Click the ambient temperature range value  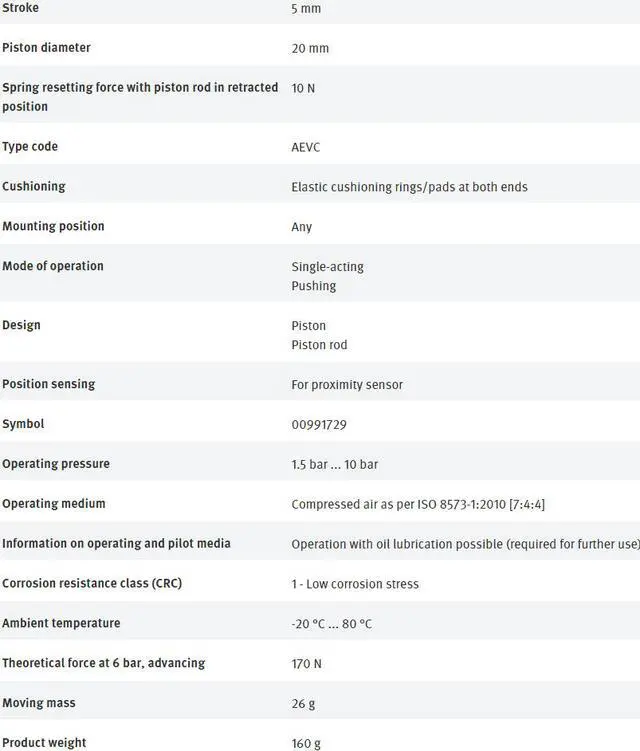coord(331,624)
